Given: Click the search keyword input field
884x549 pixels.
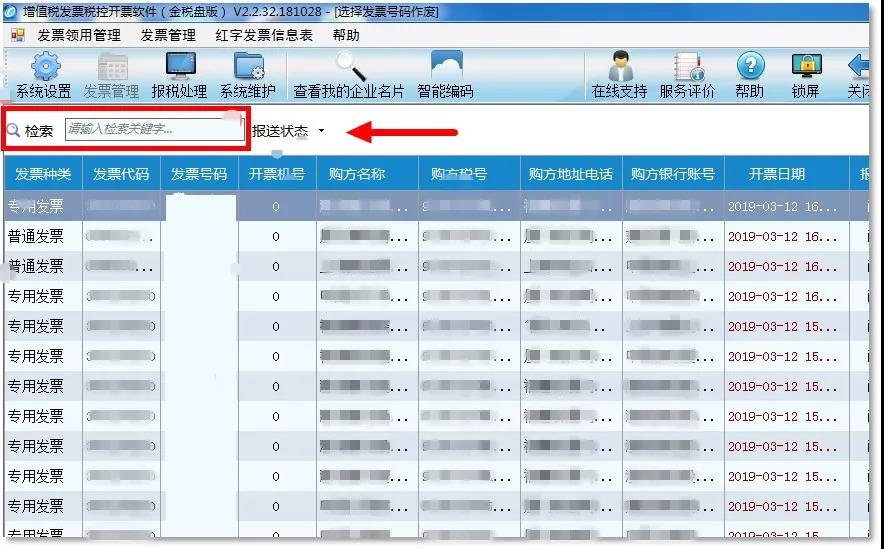Looking at the screenshot, I should pos(153,129).
